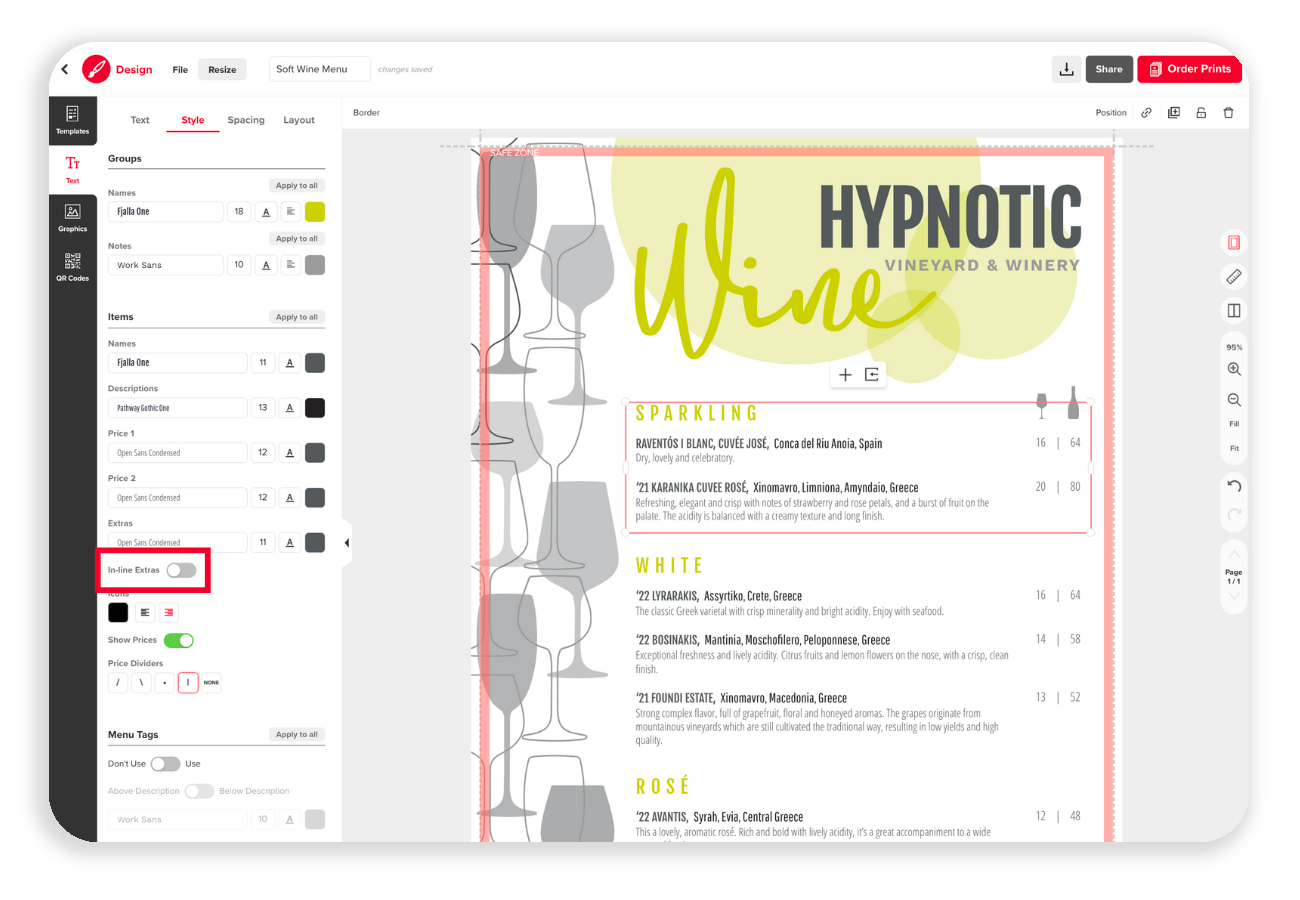Click the Share button
The height and width of the screenshot is (900, 1300).
pos(1109,69)
